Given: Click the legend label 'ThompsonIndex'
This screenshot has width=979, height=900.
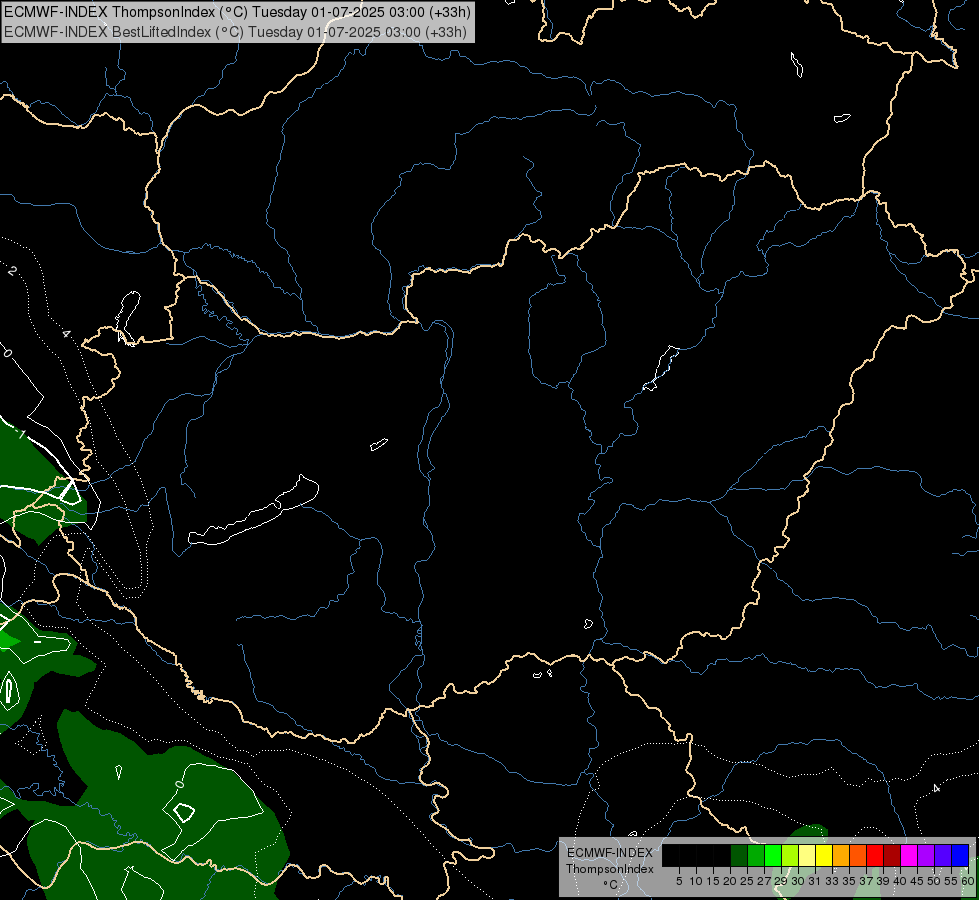Looking at the screenshot, I should (610, 869).
